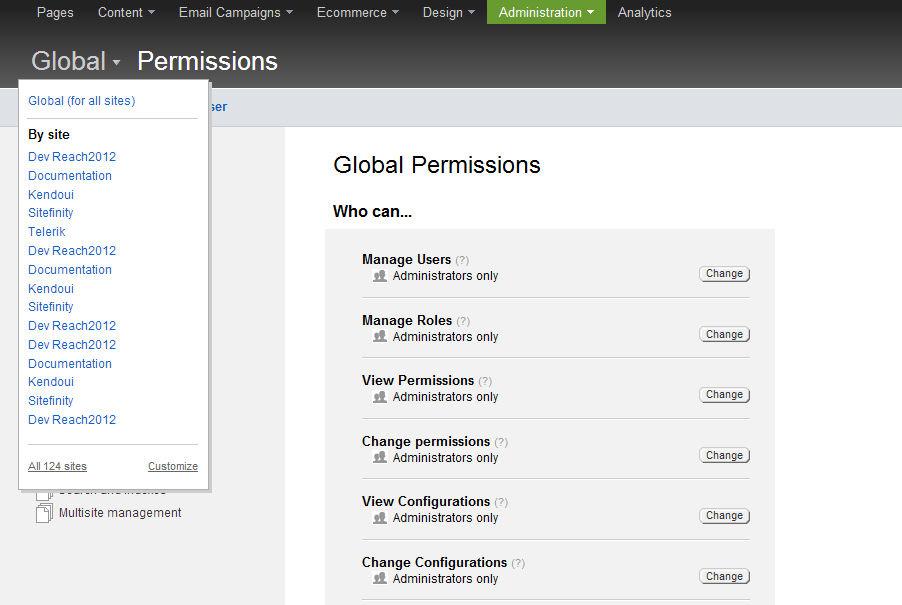The image size is (902, 605).
Task: Collapse the Global site selector dropdown
Action: point(76,62)
